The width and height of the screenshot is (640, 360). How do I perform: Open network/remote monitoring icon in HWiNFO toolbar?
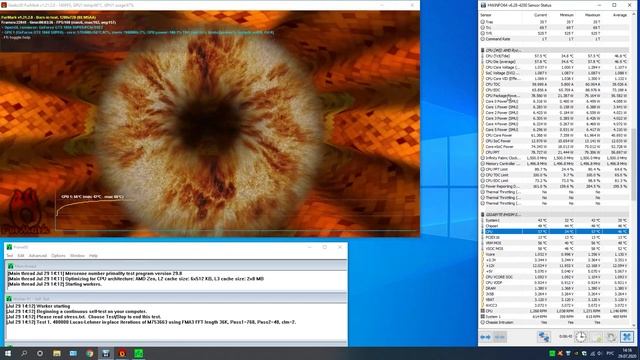coord(544,337)
